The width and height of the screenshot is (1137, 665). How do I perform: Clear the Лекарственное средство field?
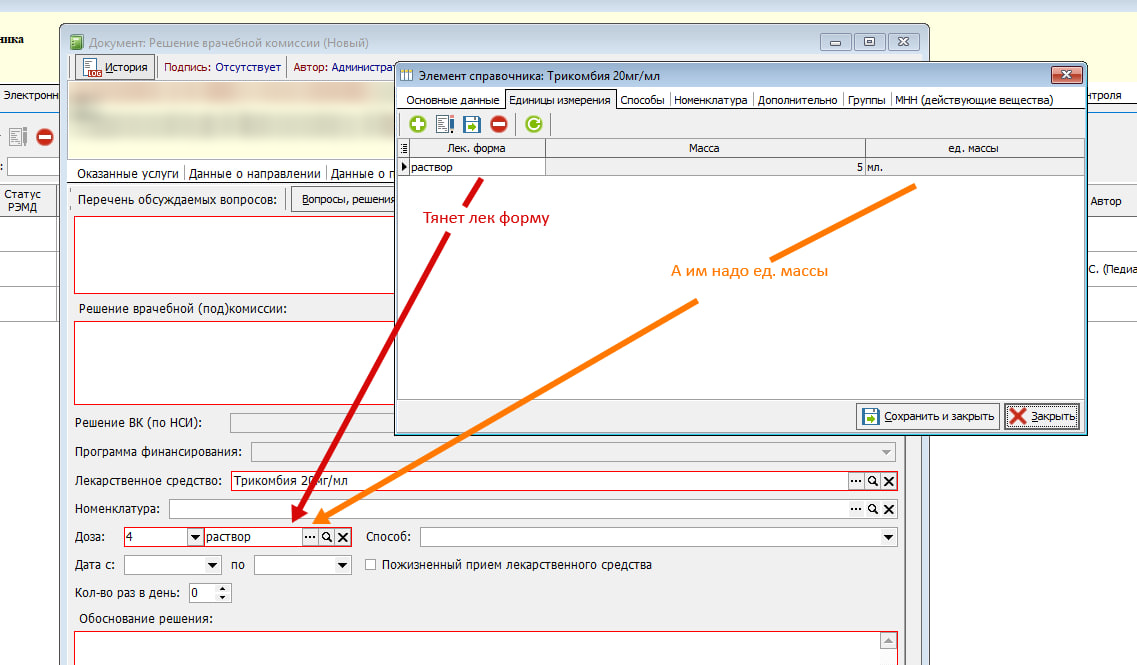[889, 481]
